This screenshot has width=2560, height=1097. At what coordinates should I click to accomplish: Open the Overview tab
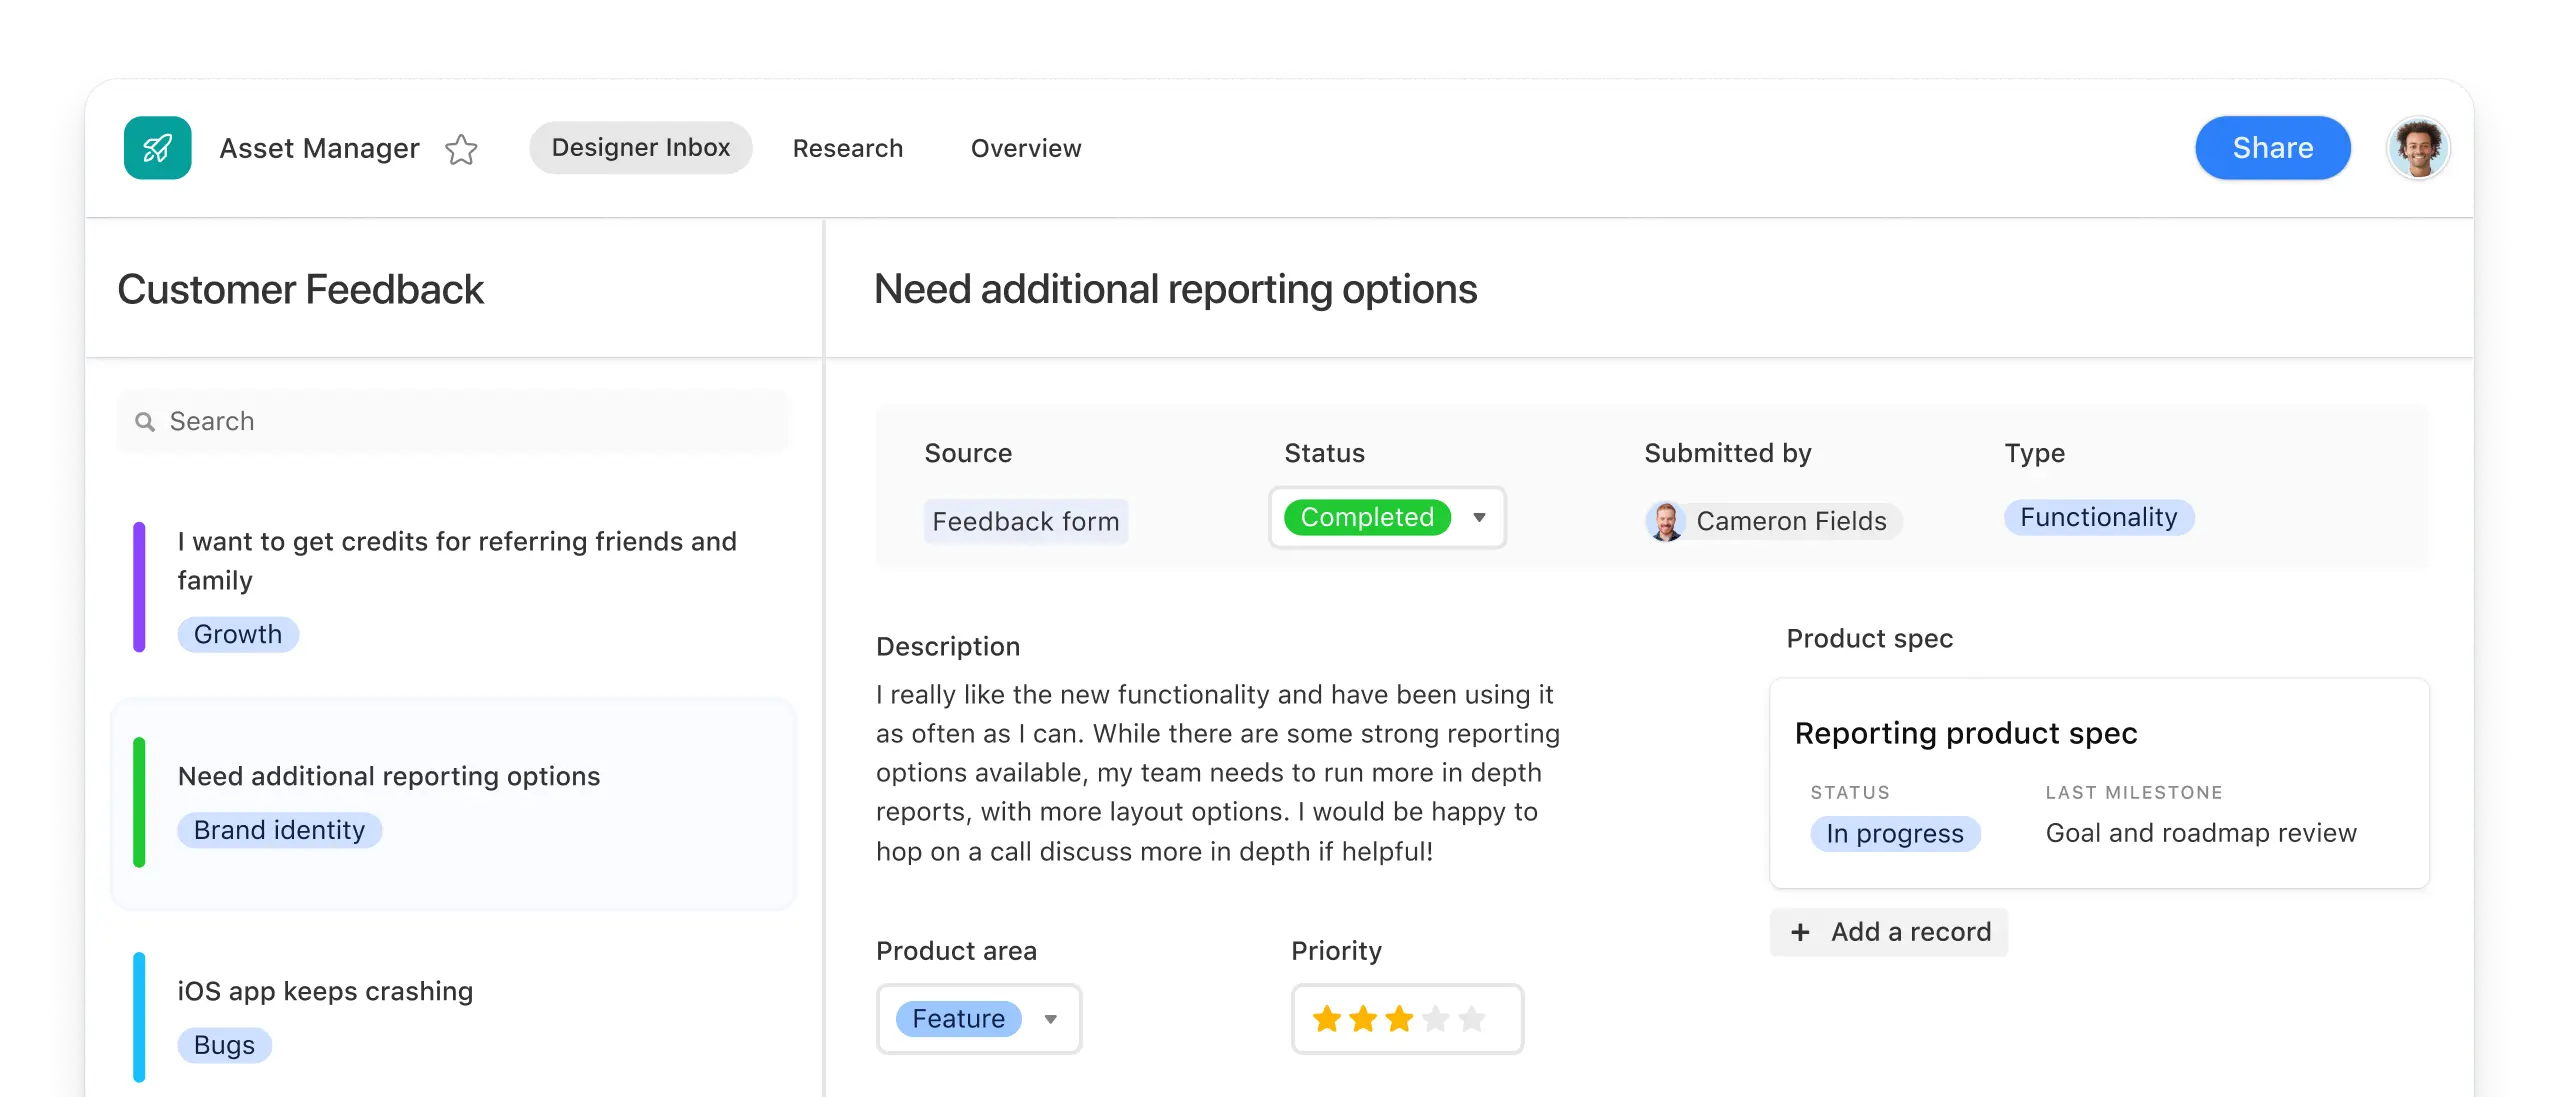(x=1025, y=148)
